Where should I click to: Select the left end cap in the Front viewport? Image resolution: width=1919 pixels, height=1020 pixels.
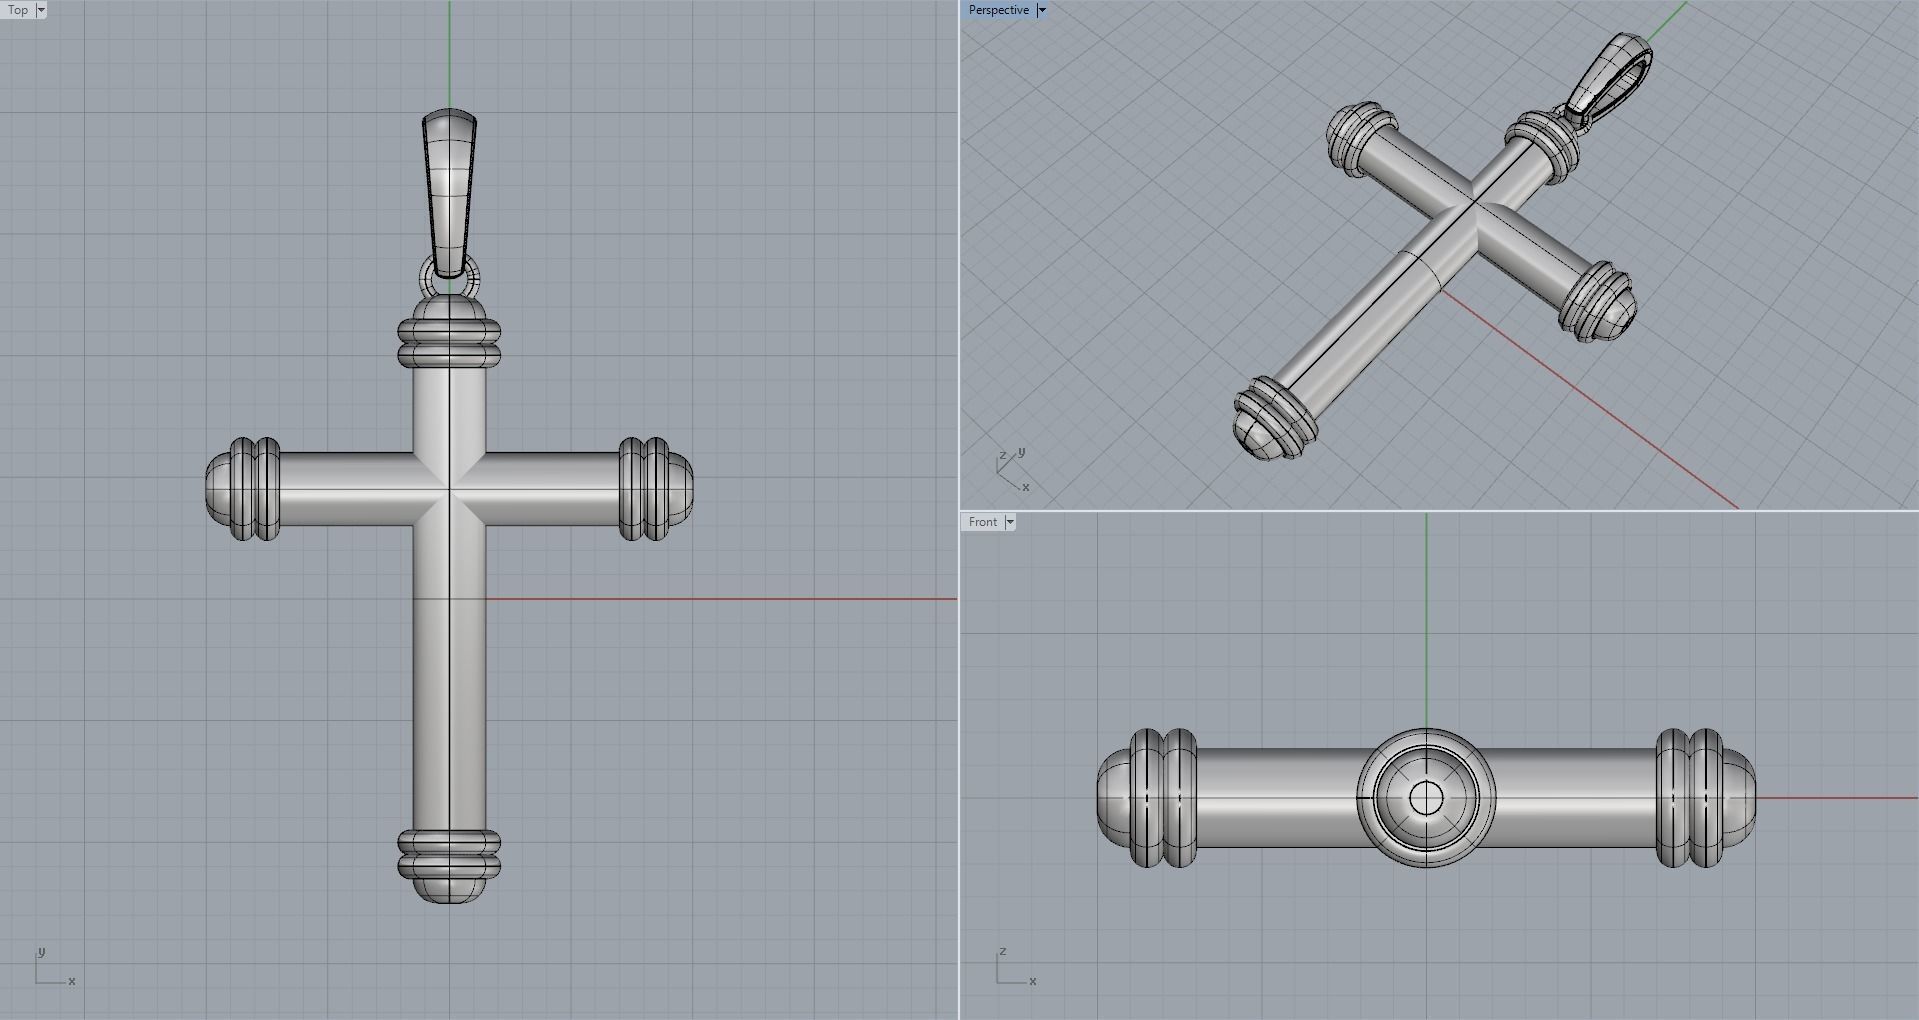coord(1147,798)
